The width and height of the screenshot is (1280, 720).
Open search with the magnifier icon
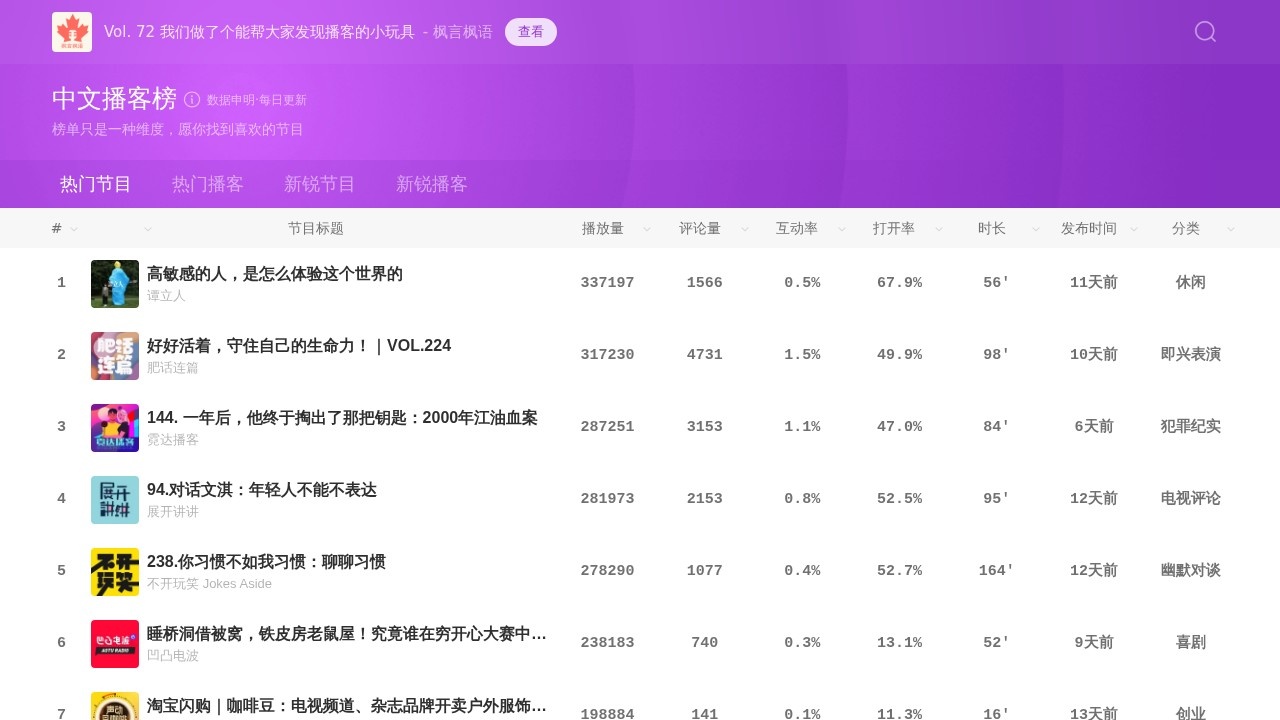click(x=1204, y=31)
